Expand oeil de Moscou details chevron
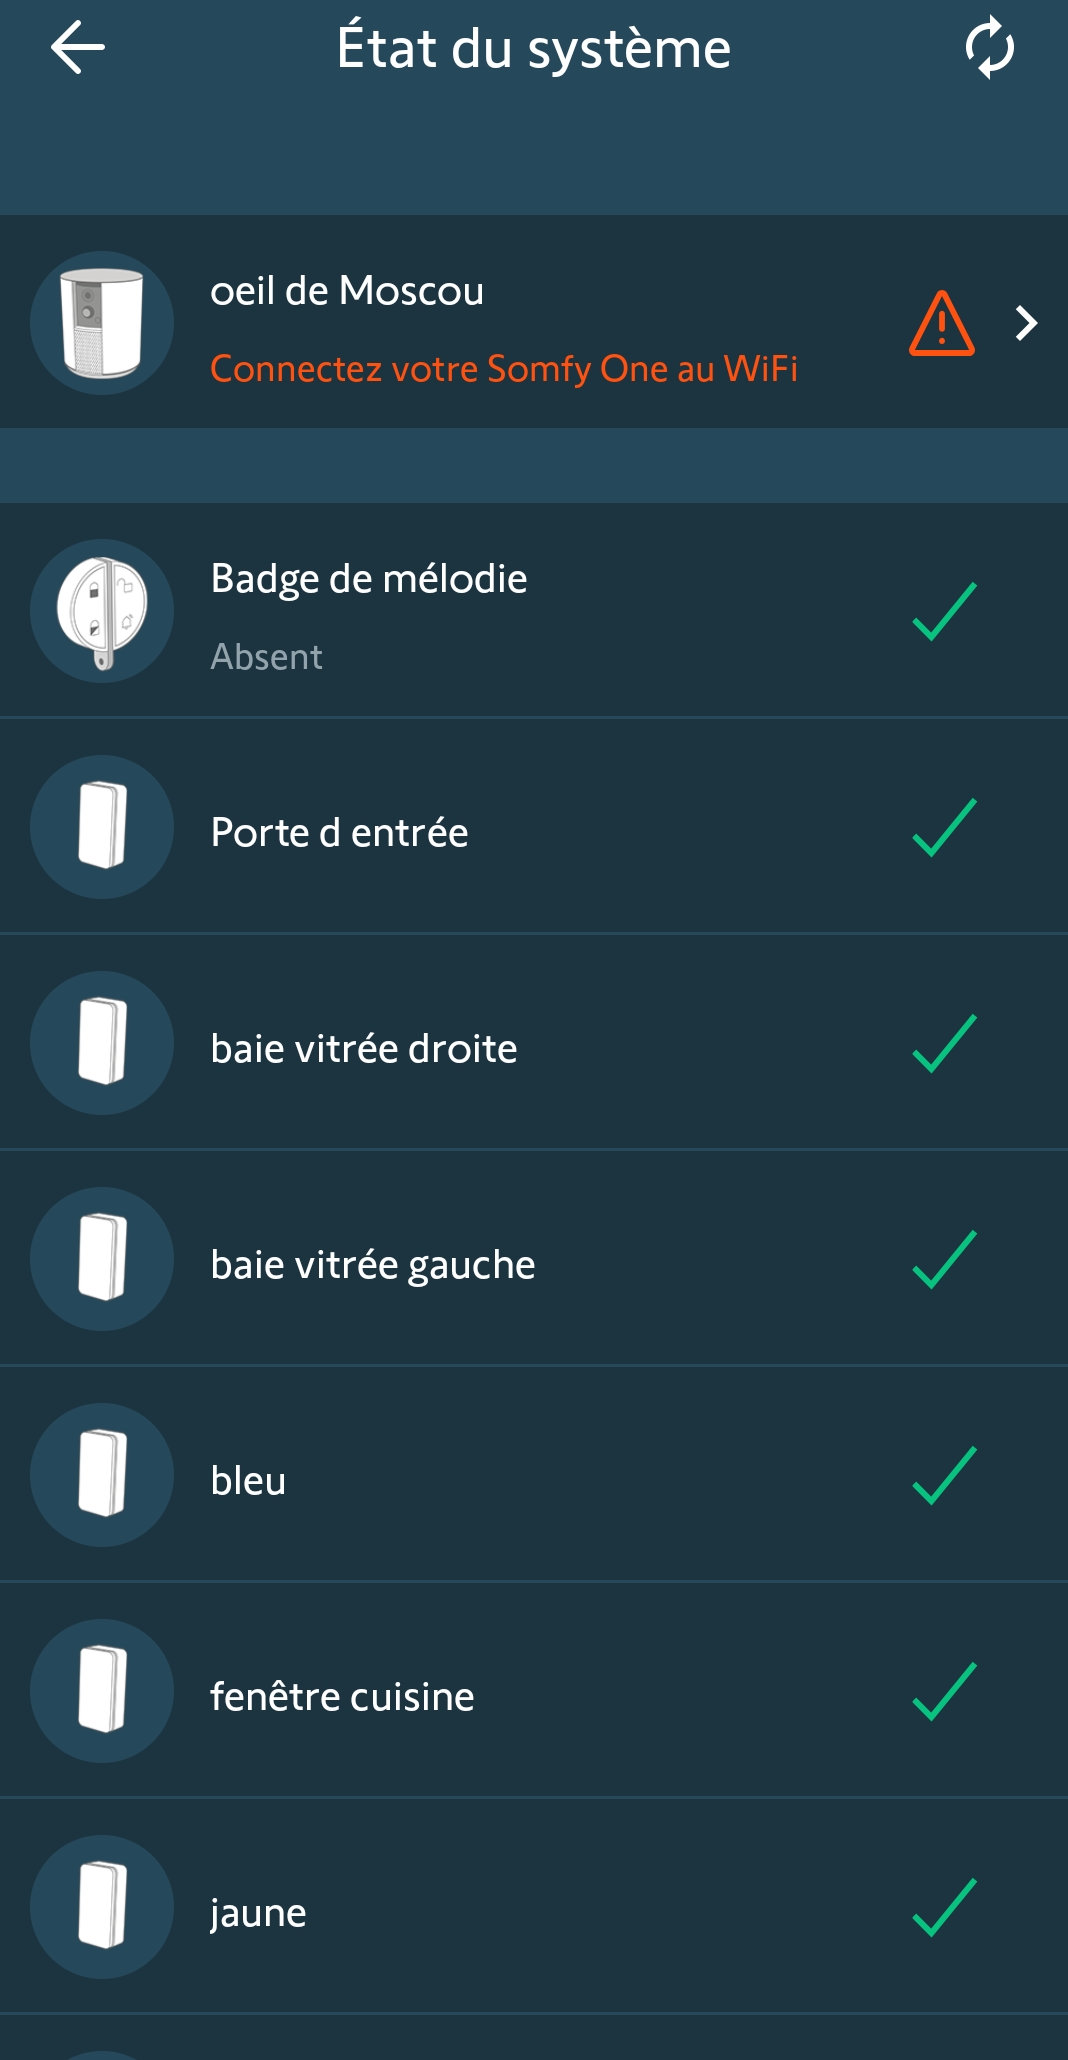 pyautogui.click(x=1026, y=323)
